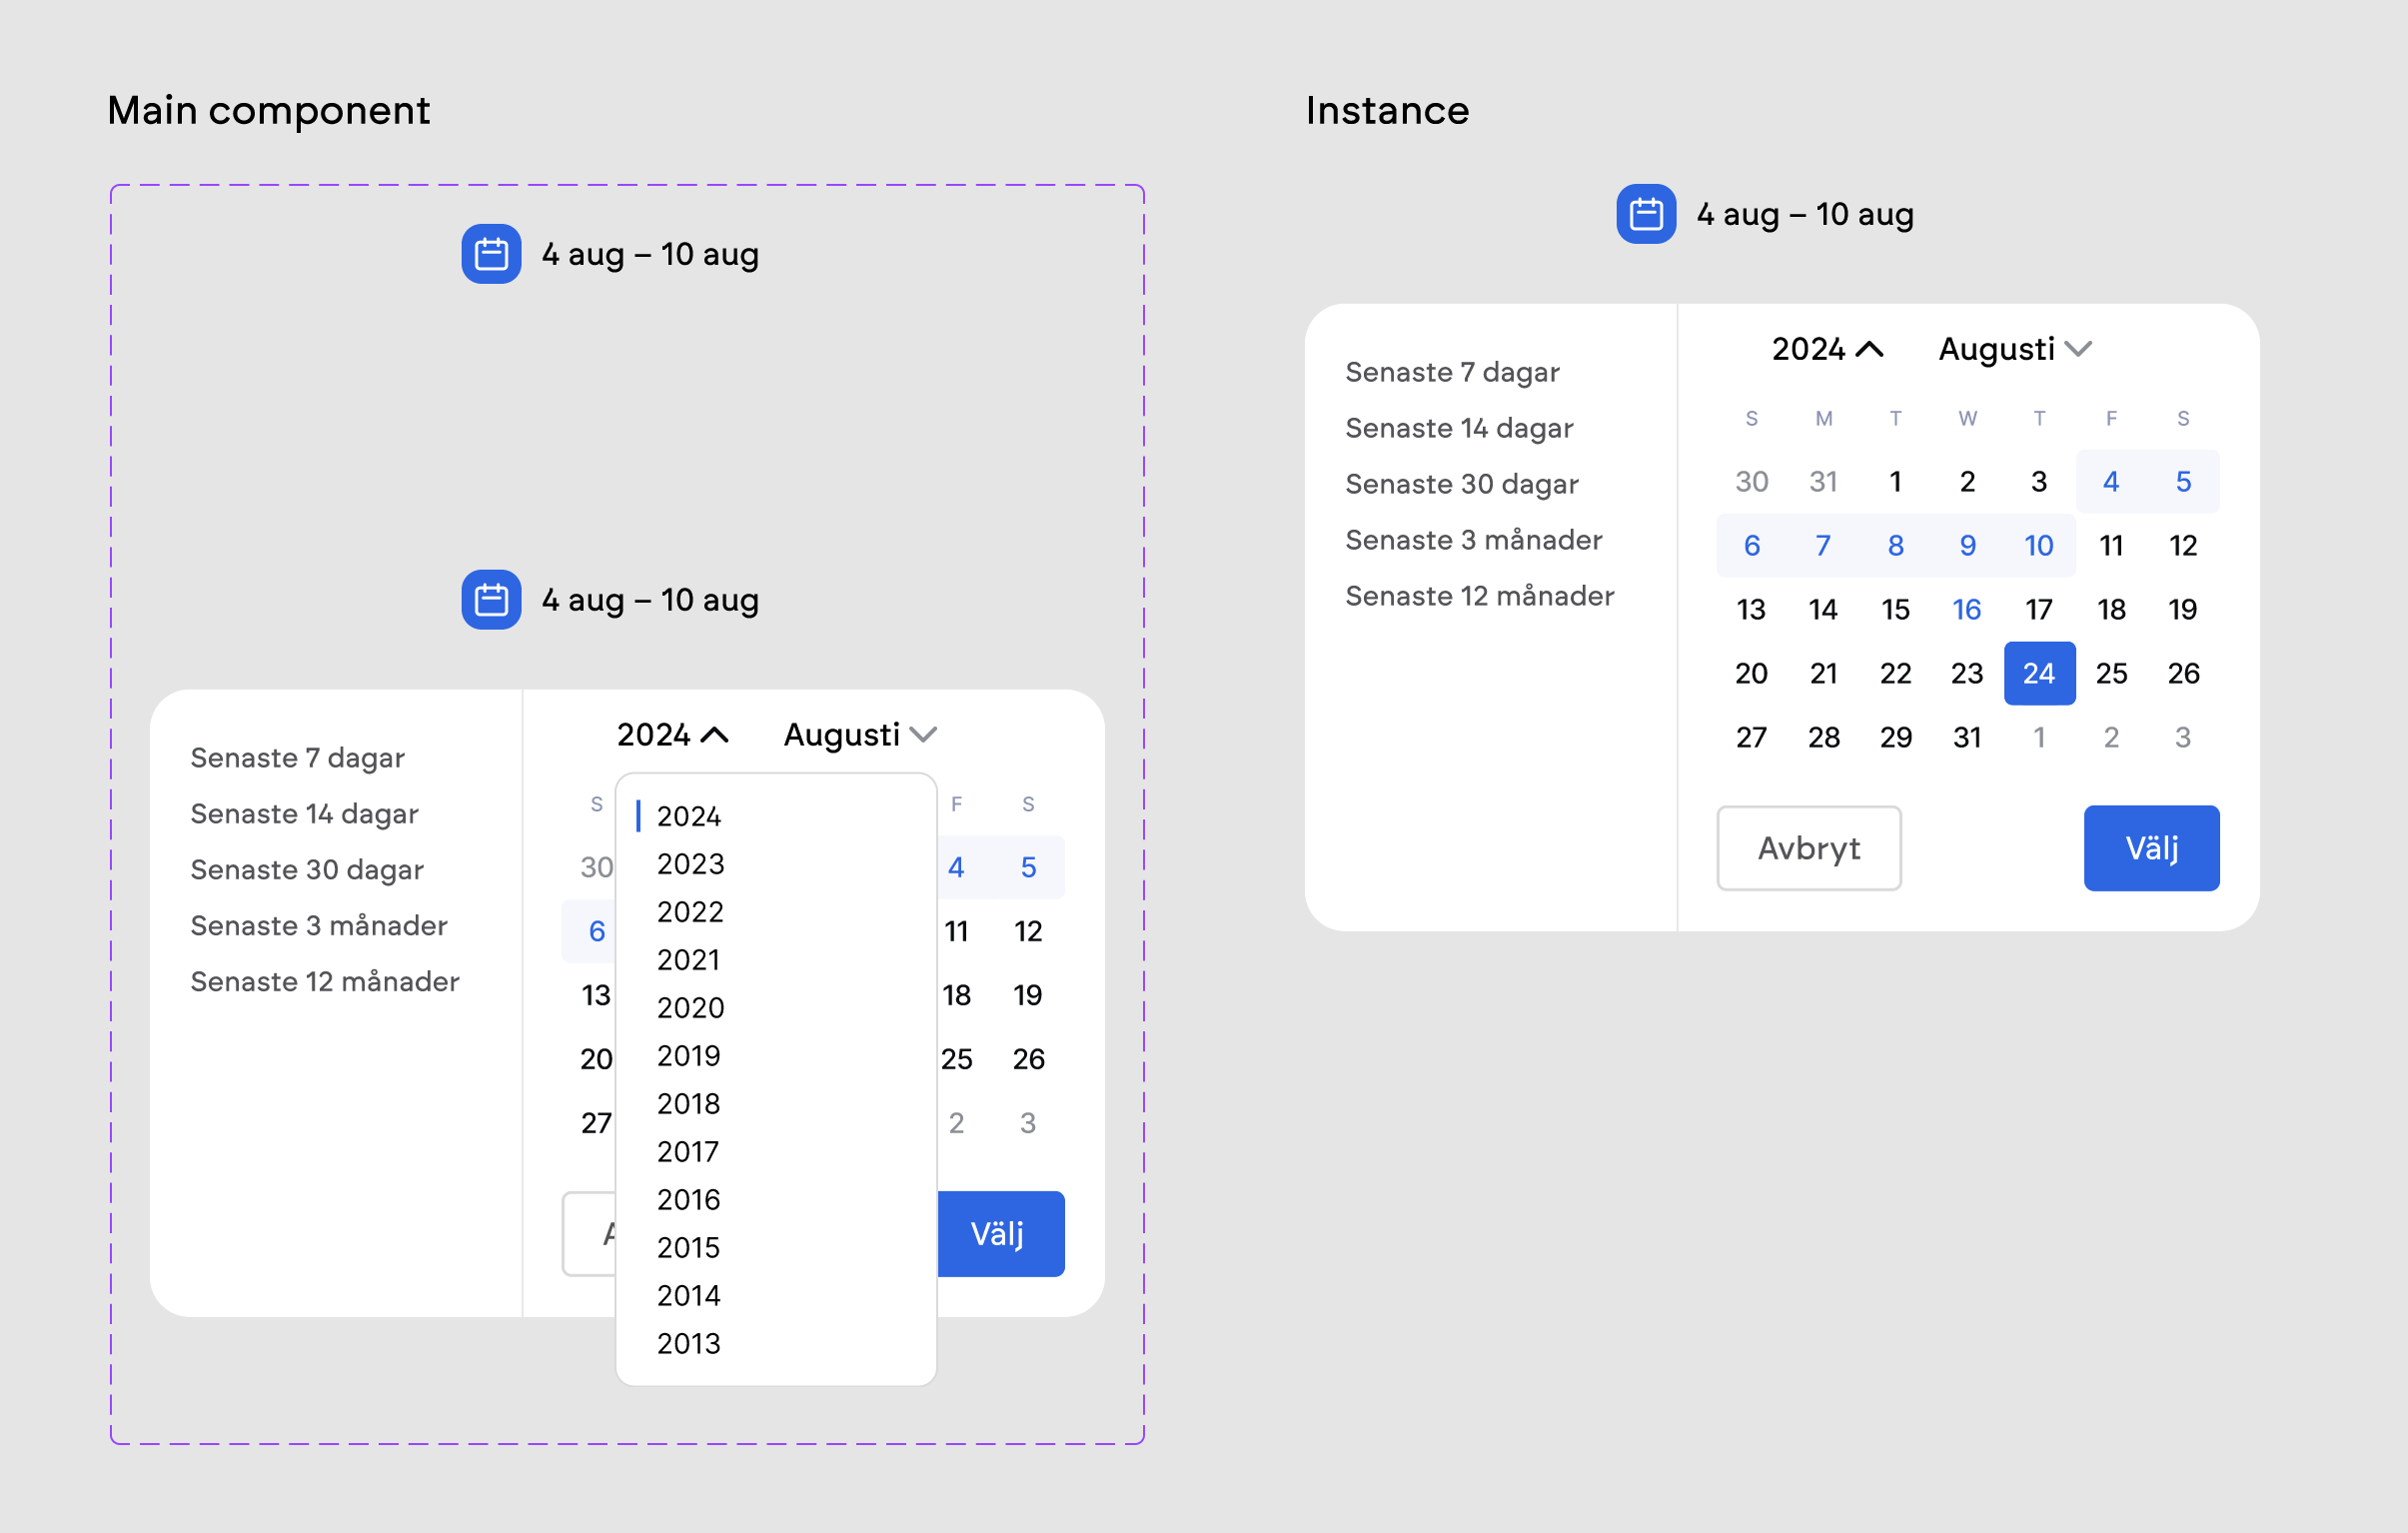Screen dimensions: 2408x1533
Task: Select day 26 in the Instance calendar
Action: click(x=2183, y=673)
